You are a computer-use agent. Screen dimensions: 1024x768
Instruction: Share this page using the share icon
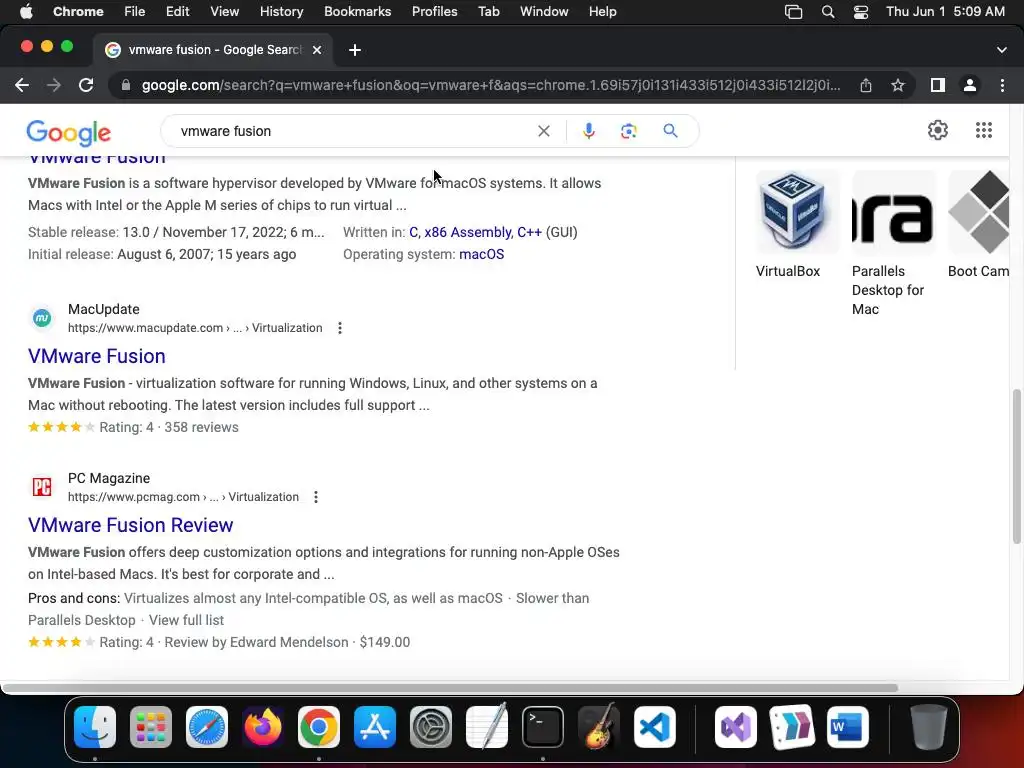click(x=866, y=85)
